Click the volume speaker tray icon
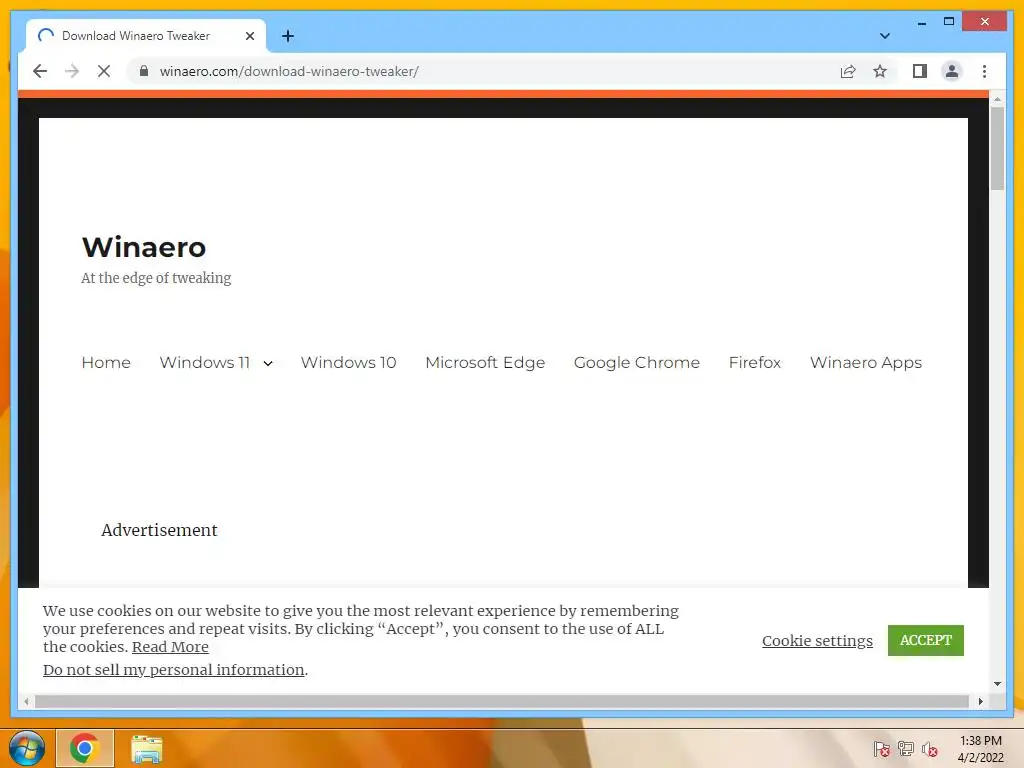Viewport: 1024px width, 768px height. (929, 749)
